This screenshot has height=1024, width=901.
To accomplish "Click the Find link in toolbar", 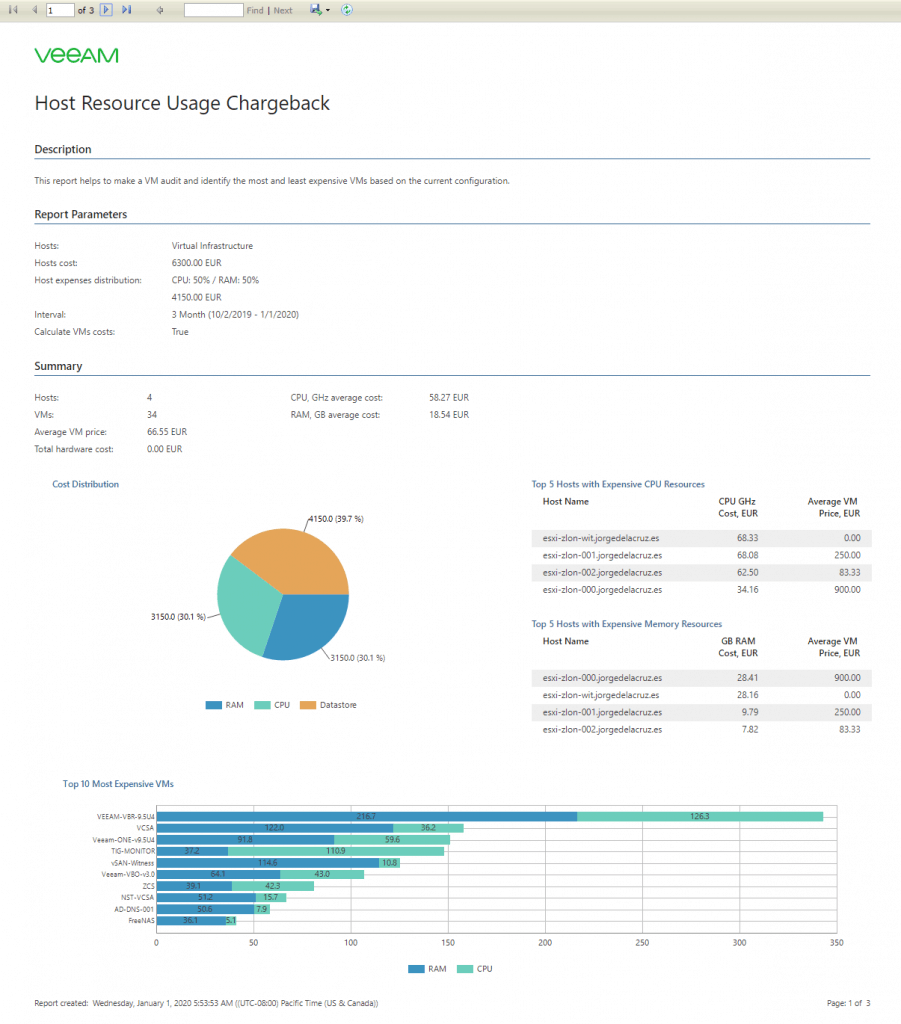I will (255, 10).
